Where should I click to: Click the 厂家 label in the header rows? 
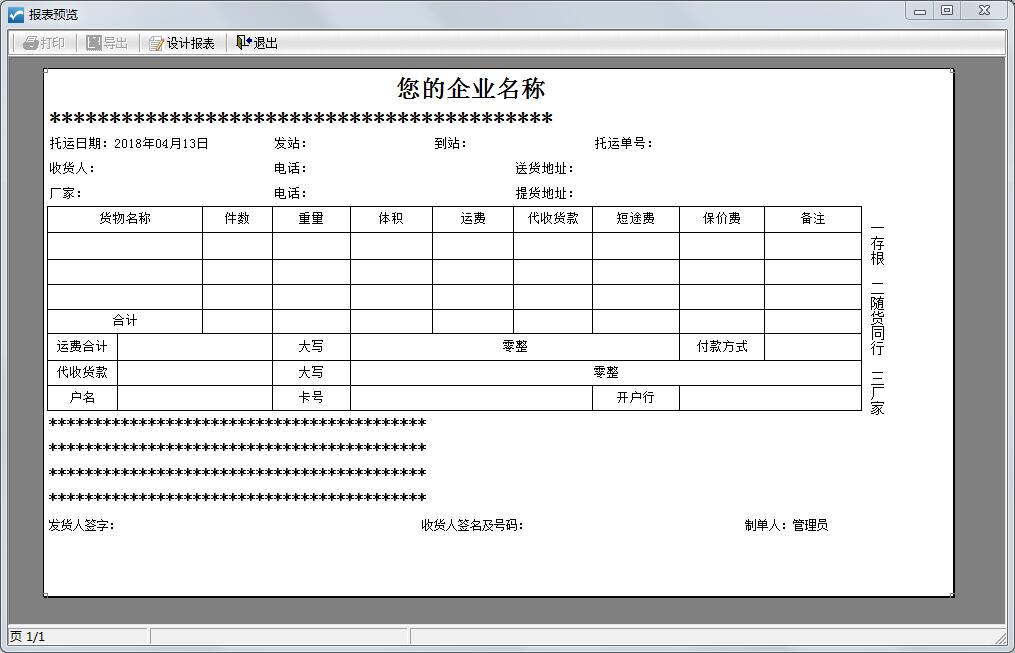[x=65, y=193]
